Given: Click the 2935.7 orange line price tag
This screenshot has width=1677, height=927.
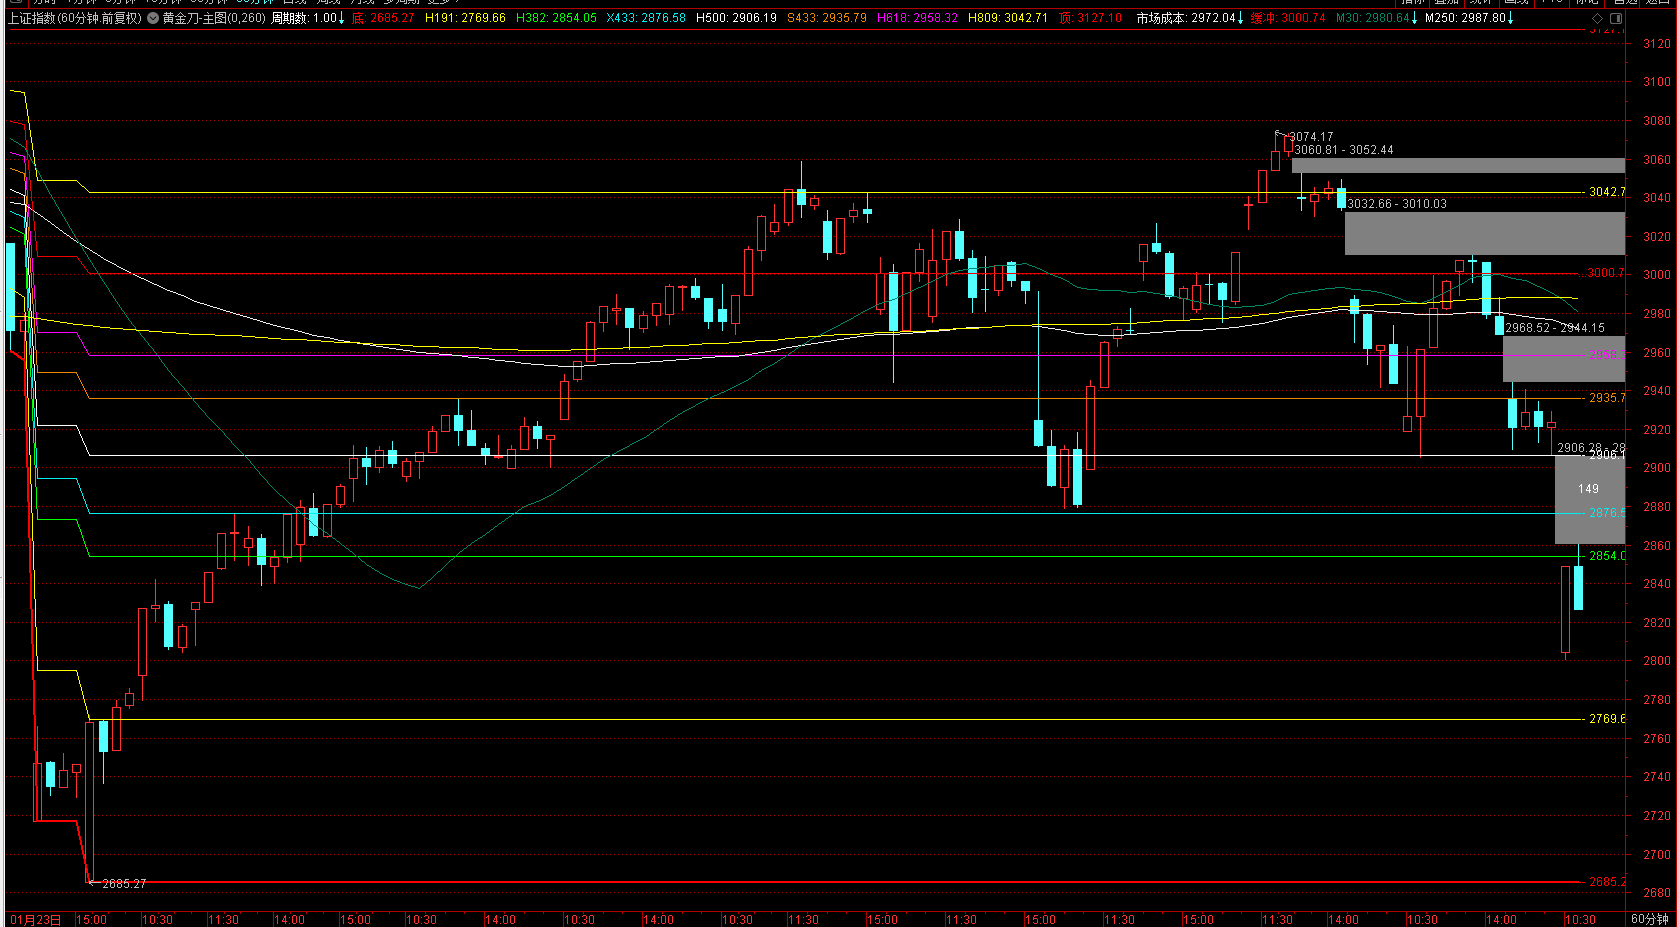Looking at the screenshot, I should [1607, 398].
